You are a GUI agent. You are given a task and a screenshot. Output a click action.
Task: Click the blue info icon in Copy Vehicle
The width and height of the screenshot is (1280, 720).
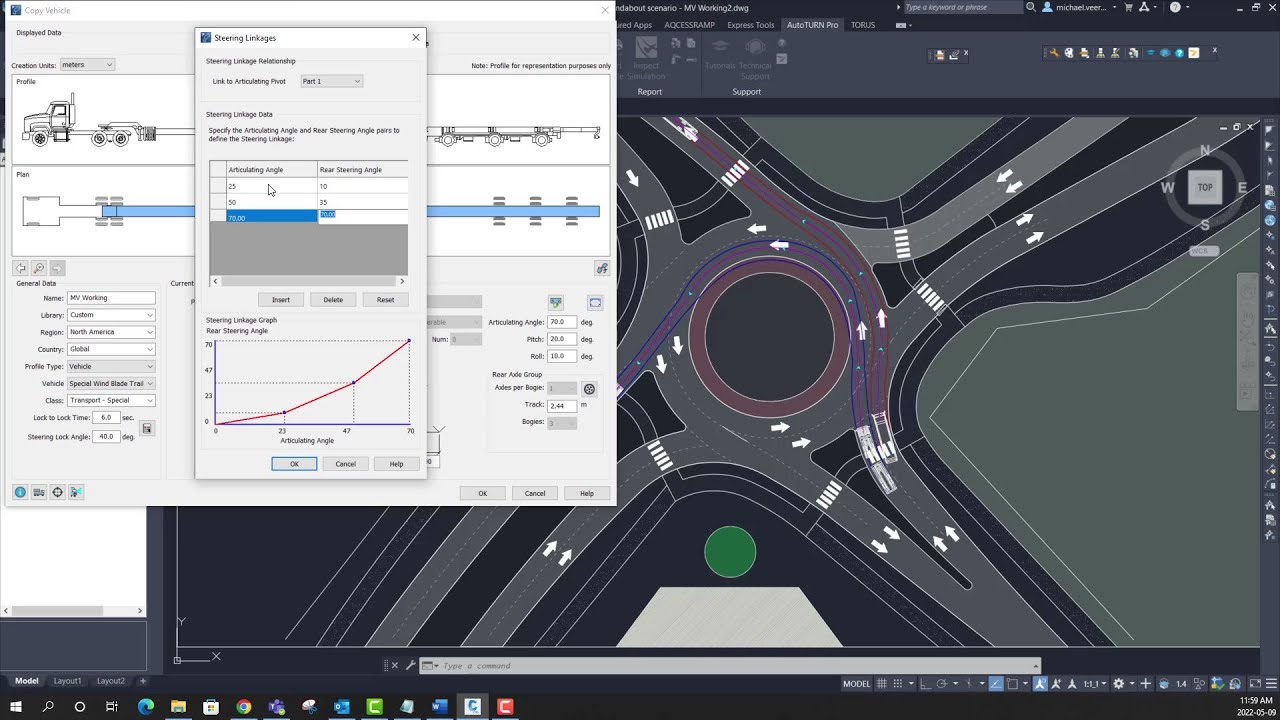coord(20,492)
